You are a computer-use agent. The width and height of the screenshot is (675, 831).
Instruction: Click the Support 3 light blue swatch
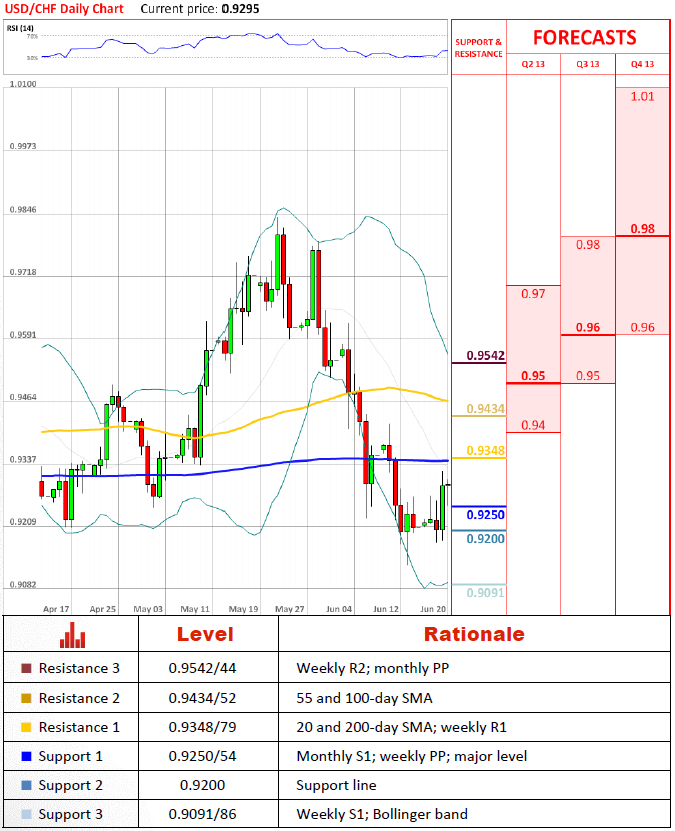(26, 814)
